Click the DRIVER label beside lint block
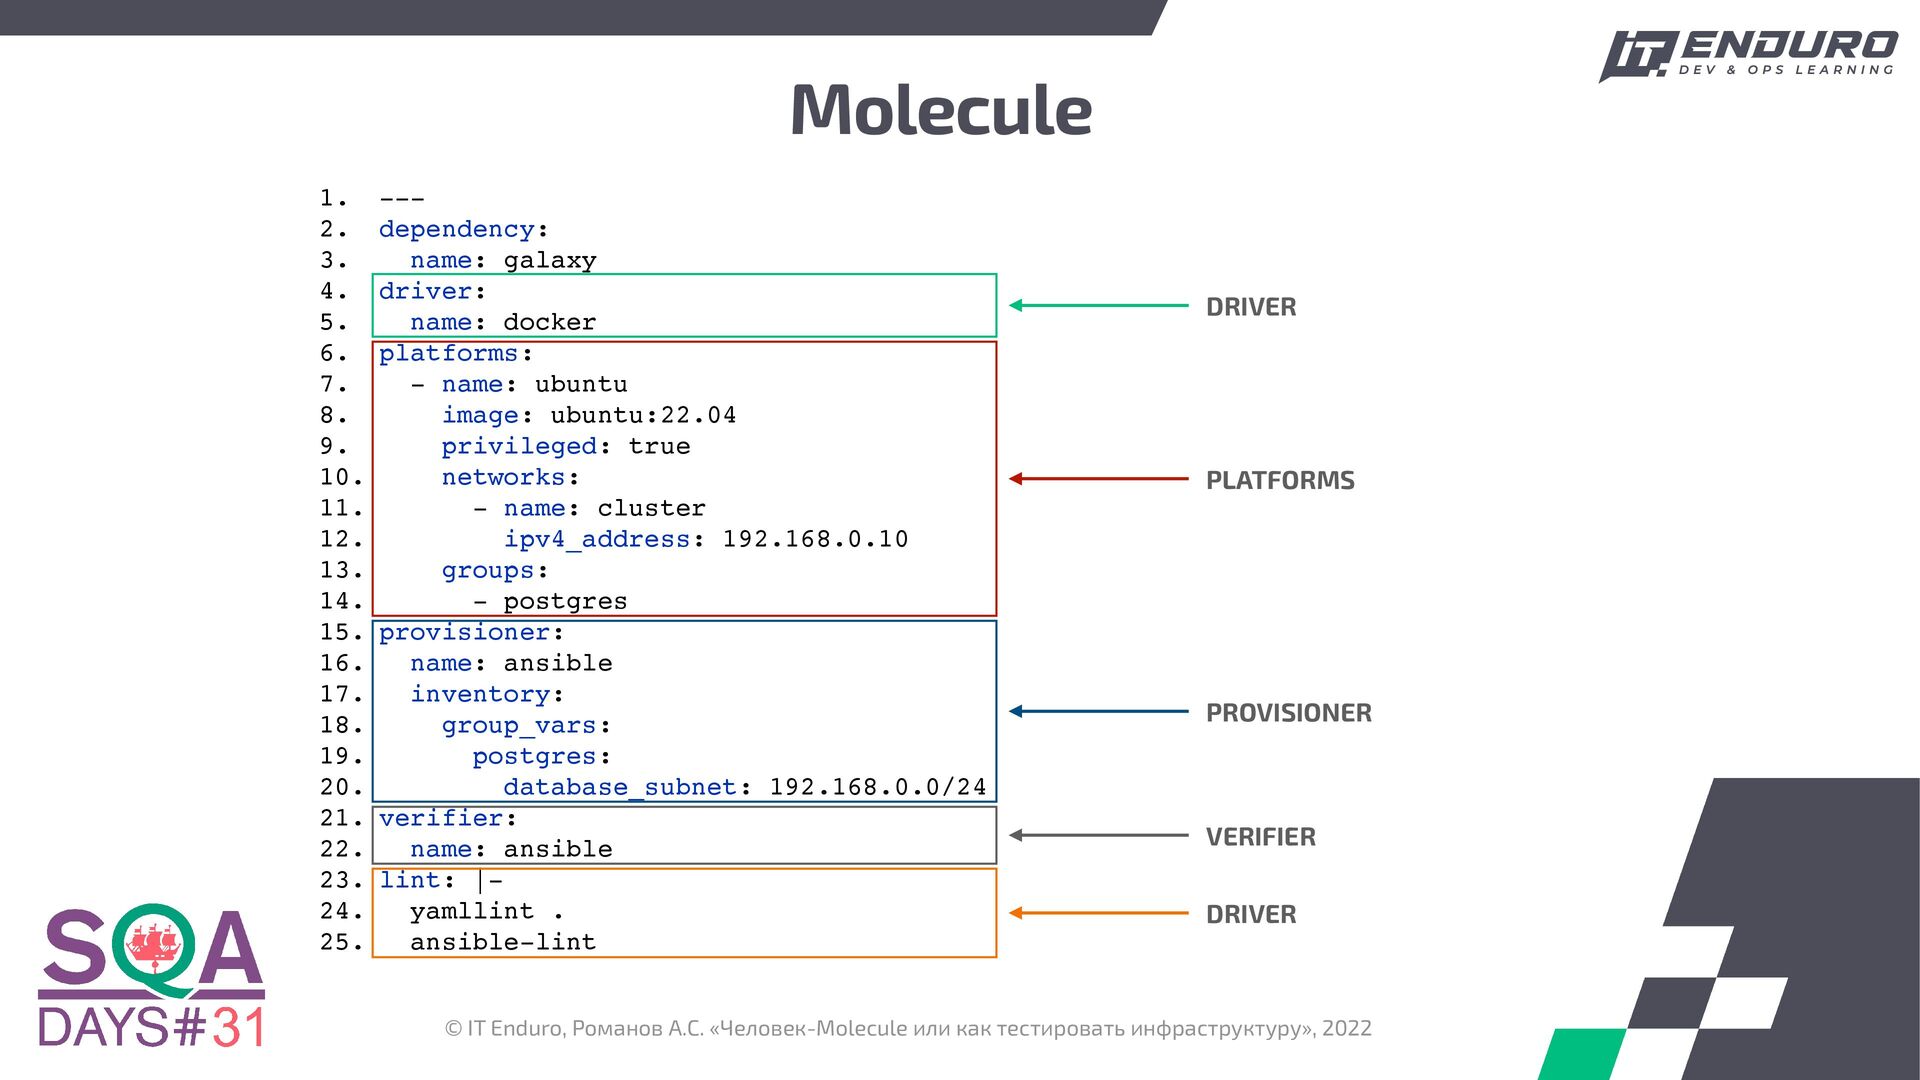 click(1251, 914)
